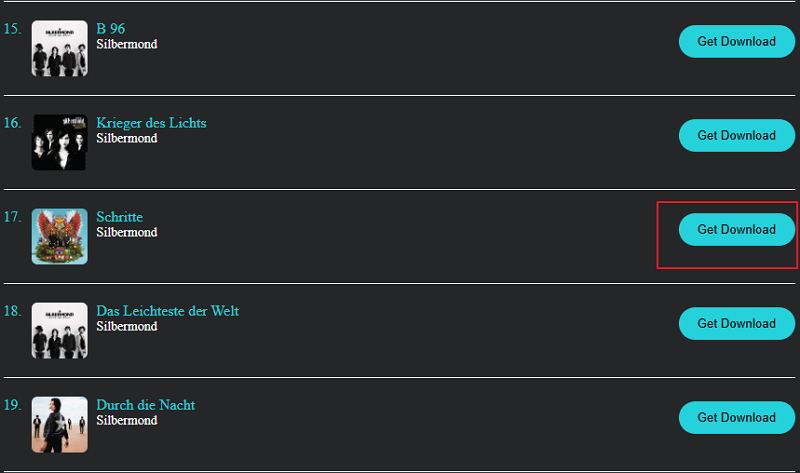Click the album cover for B 96
800x473 pixels.
pyautogui.click(x=60, y=48)
